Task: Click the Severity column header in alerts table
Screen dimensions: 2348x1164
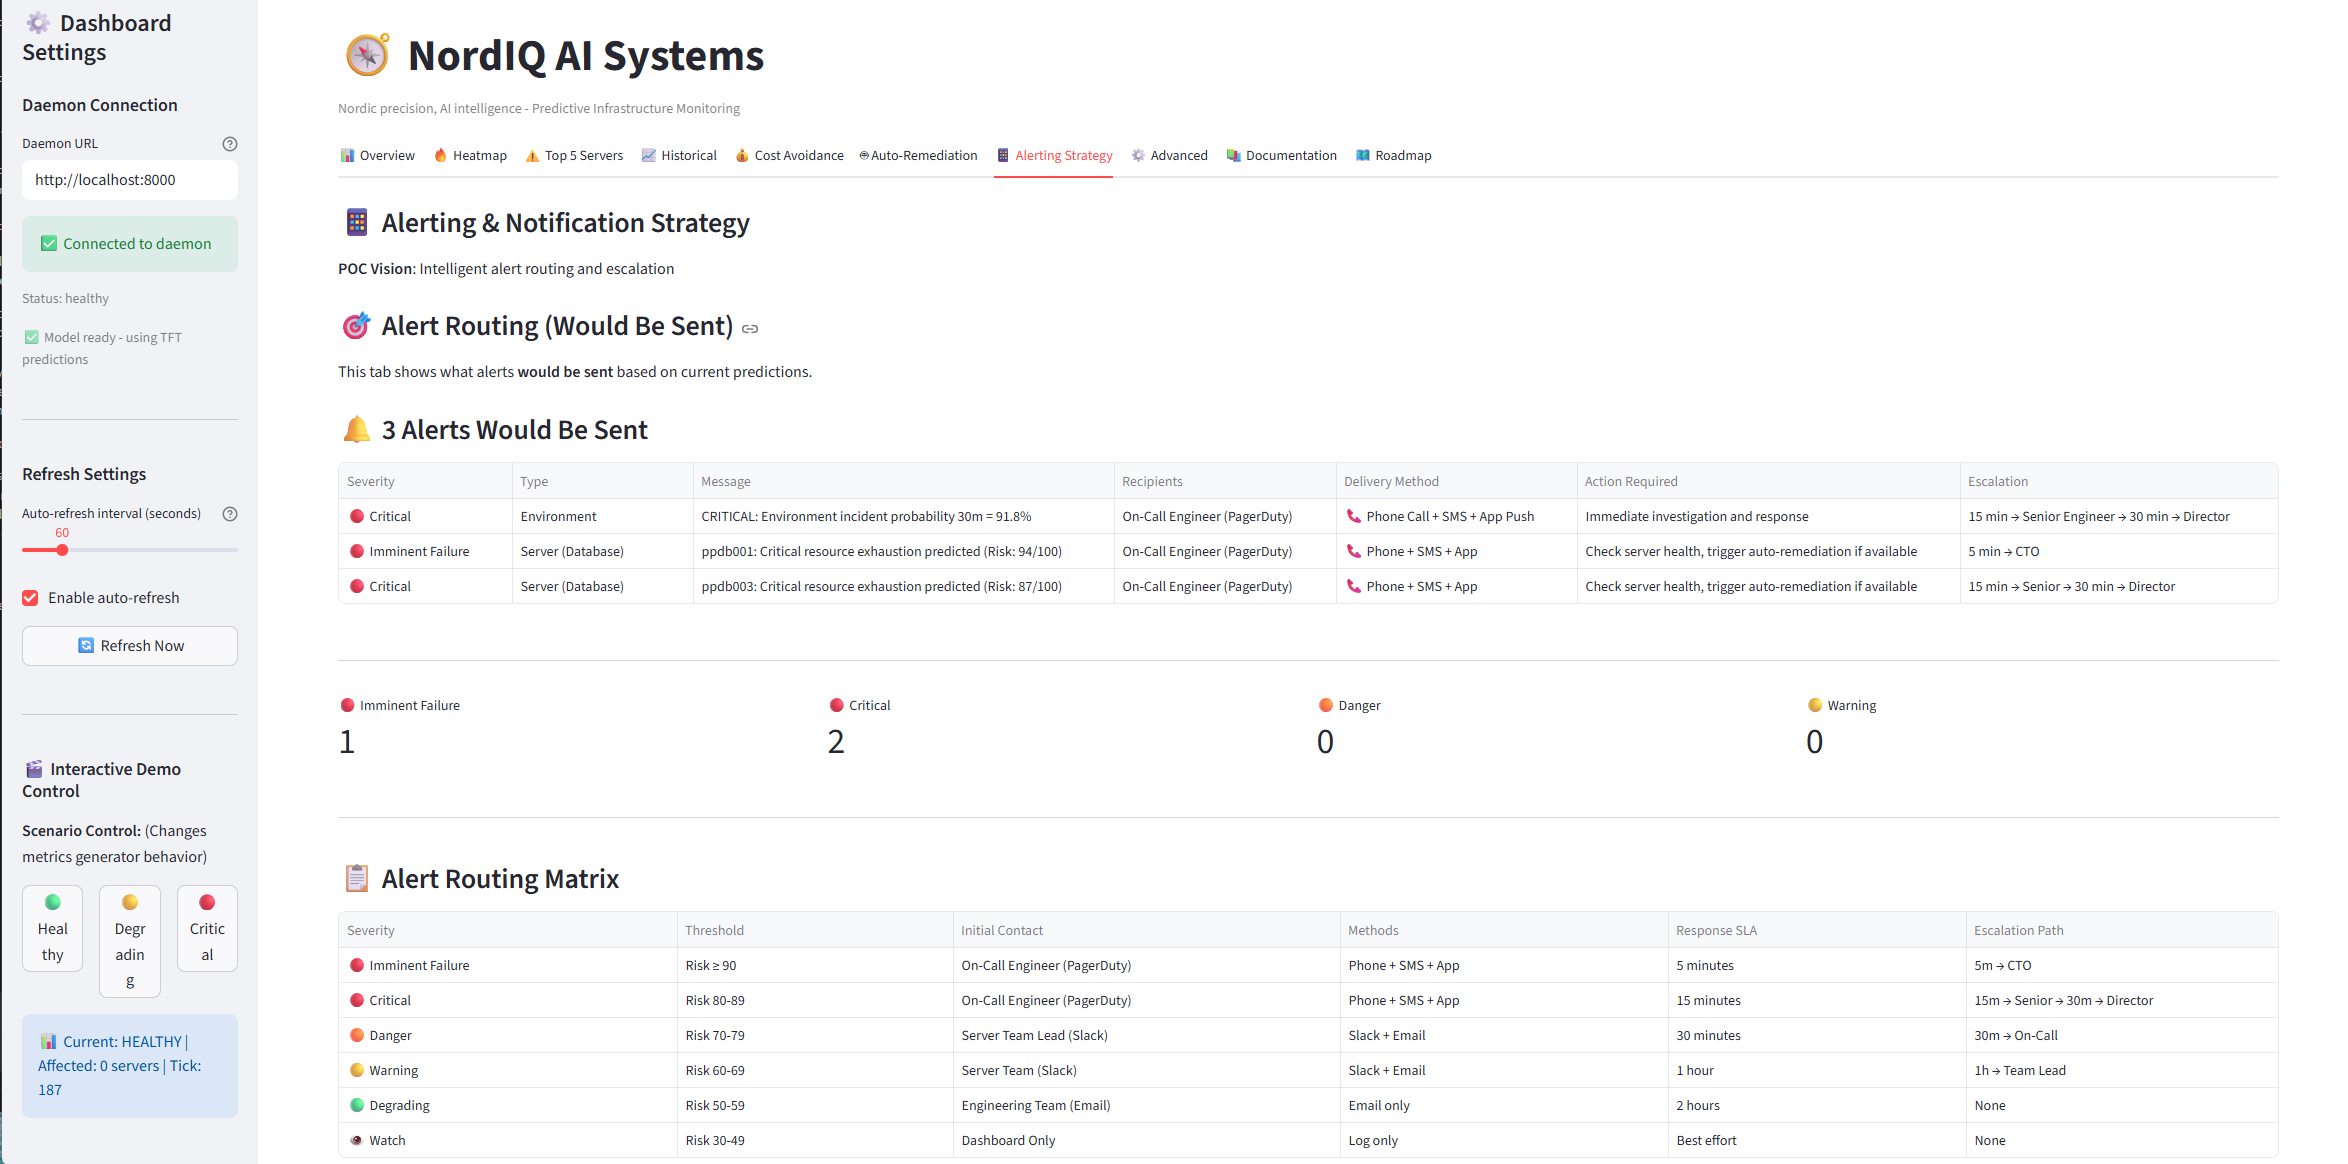Action: pyautogui.click(x=371, y=482)
